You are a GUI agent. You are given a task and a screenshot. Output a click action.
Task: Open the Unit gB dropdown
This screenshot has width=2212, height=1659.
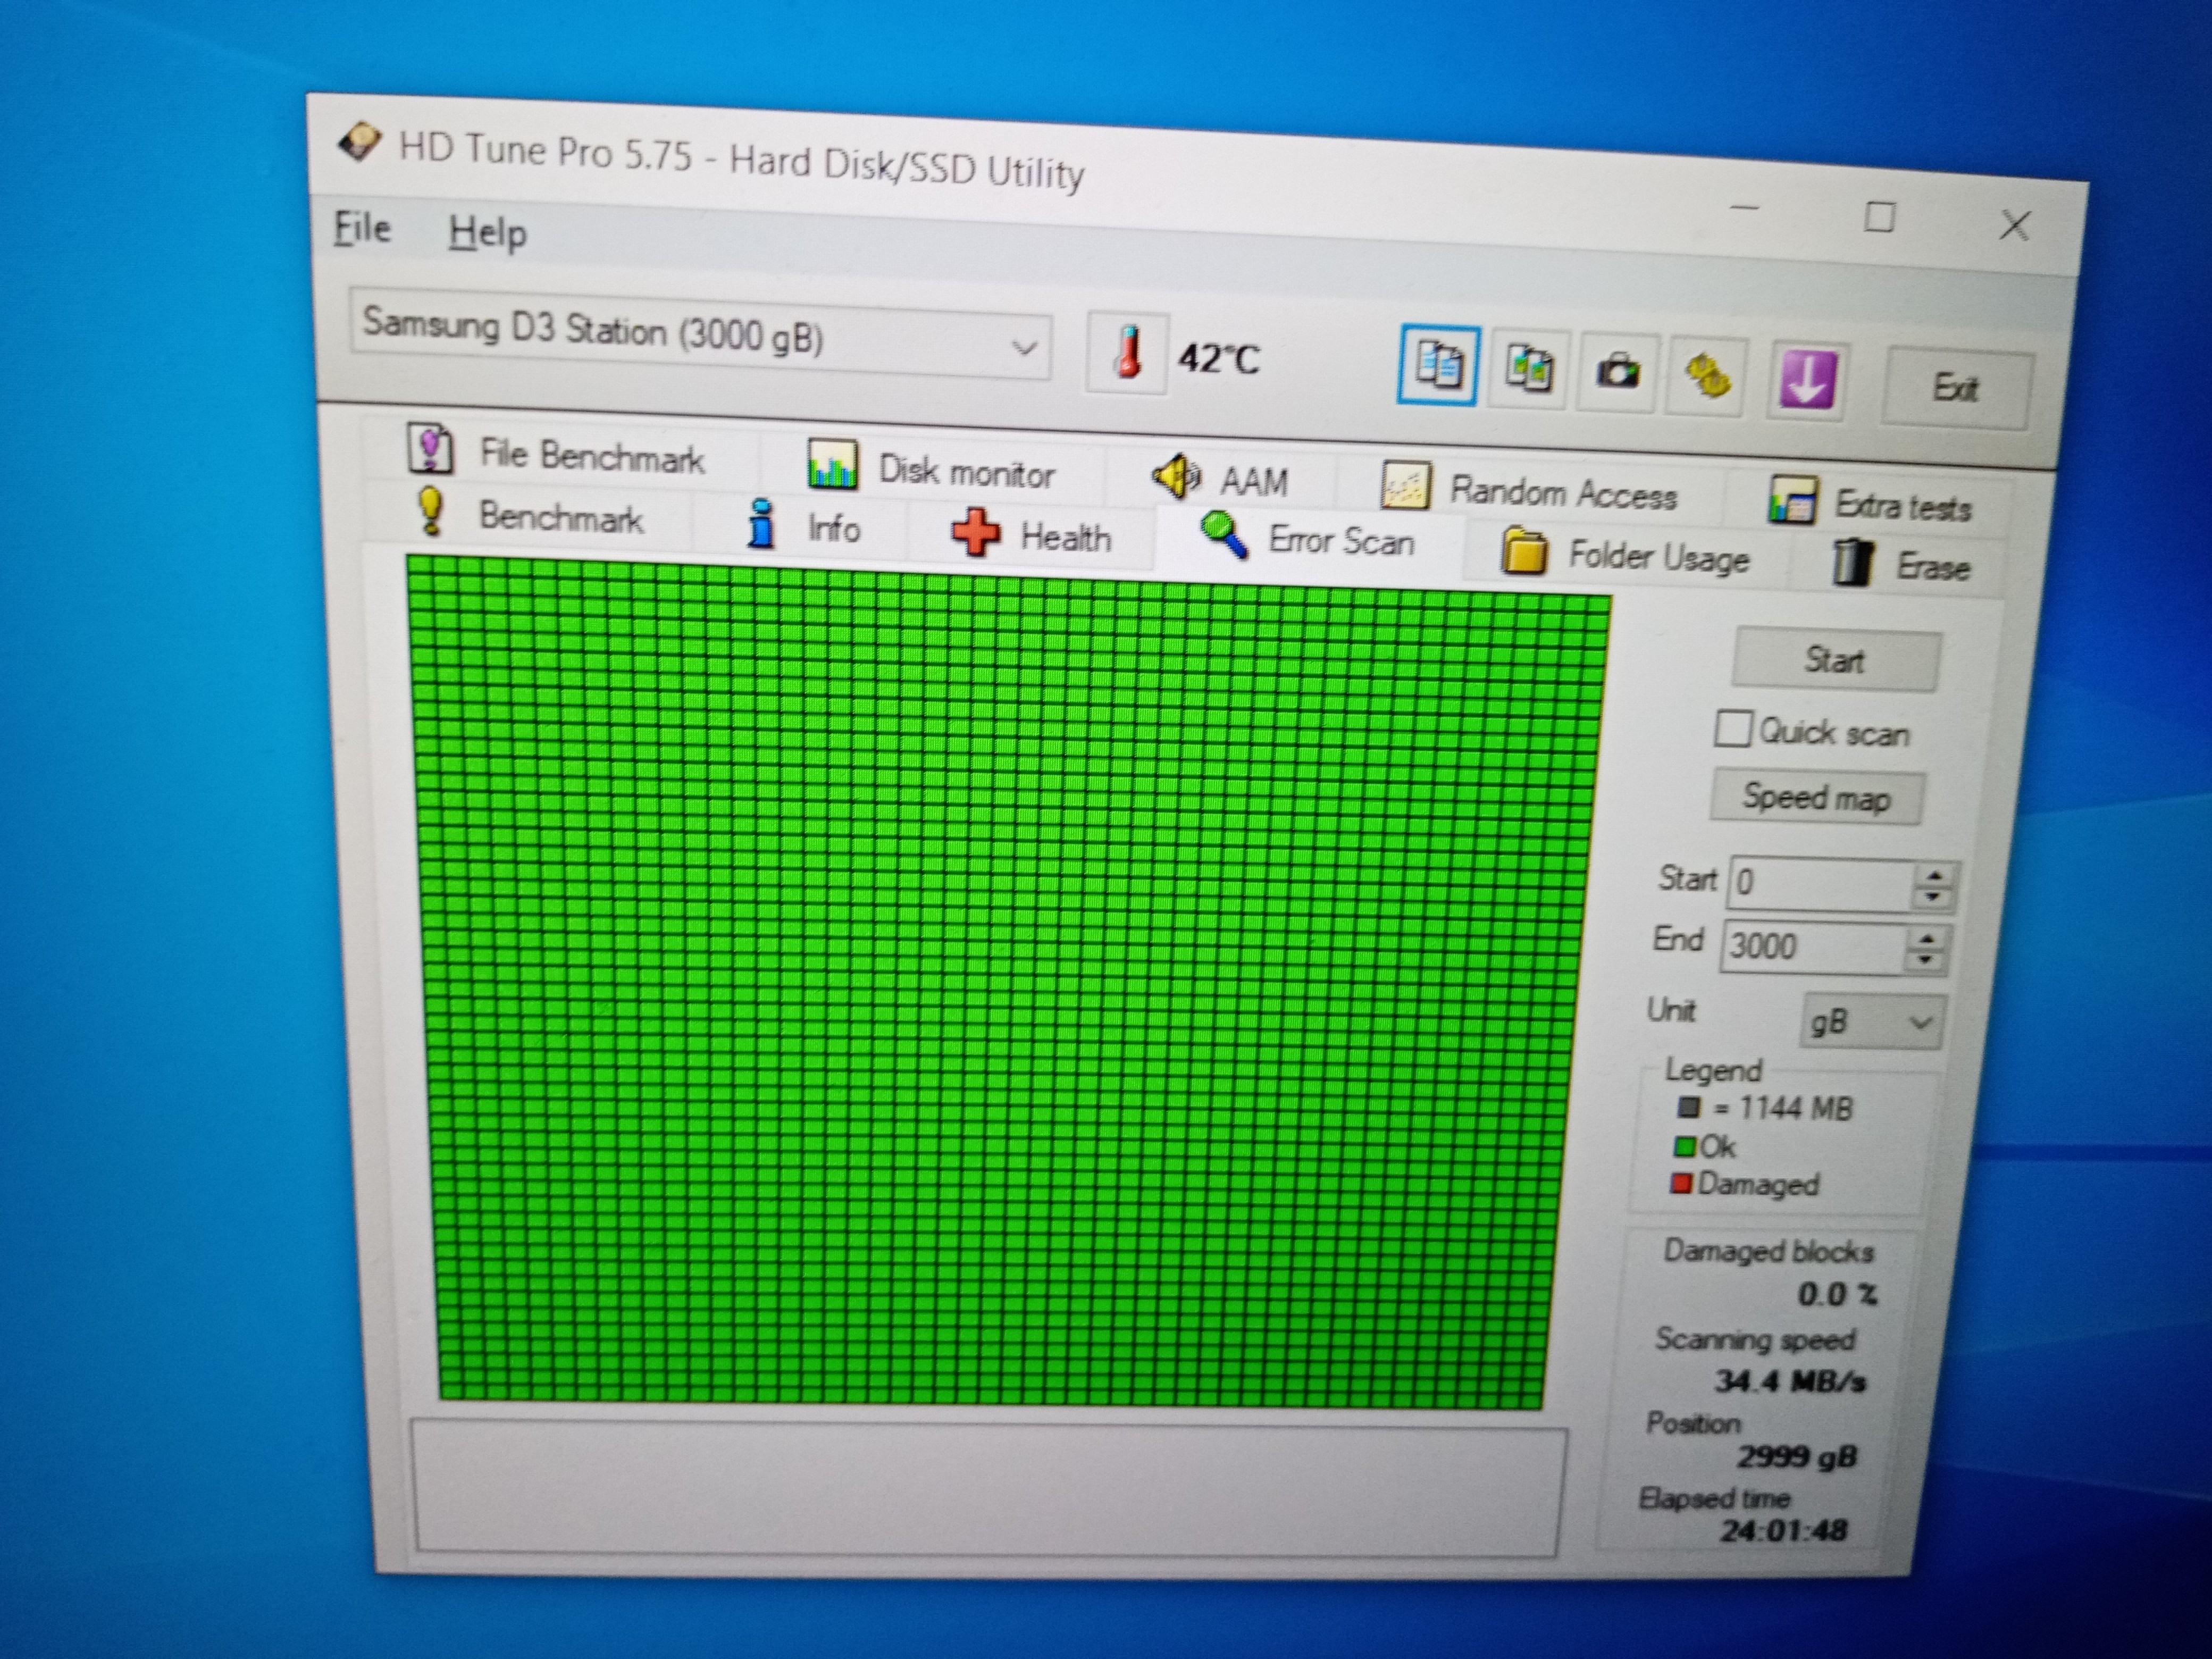[x=1872, y=1022]
